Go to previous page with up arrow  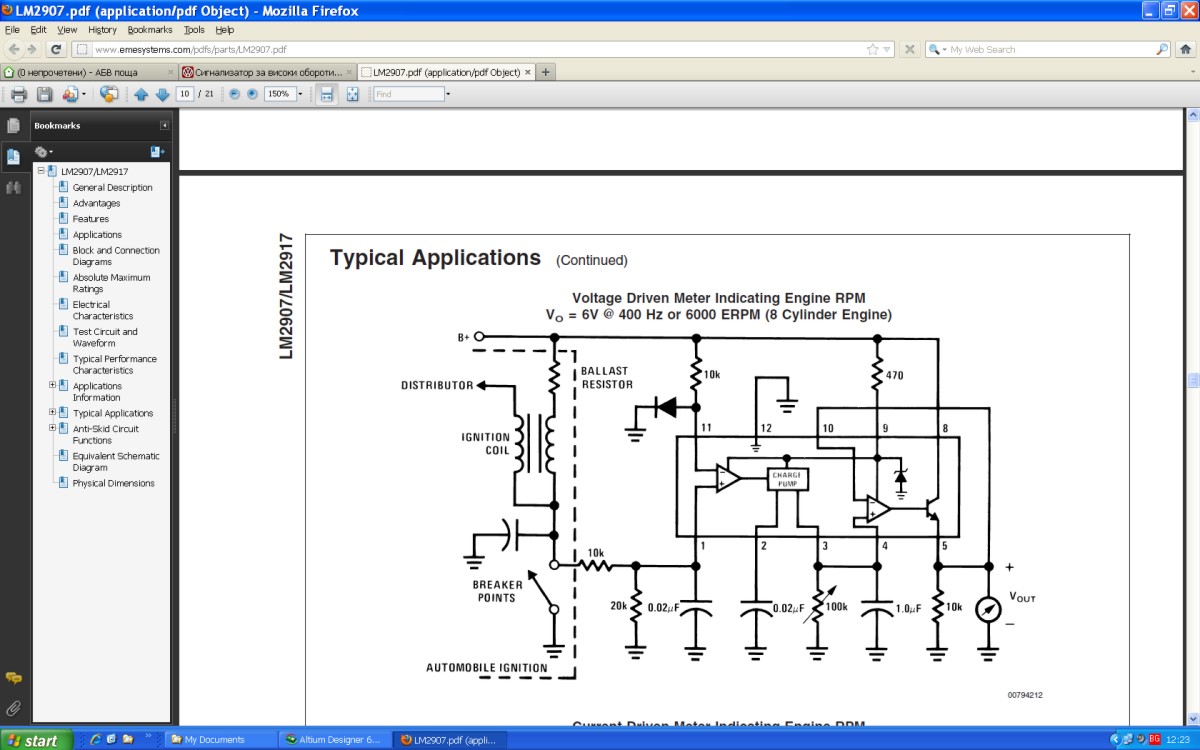[x=141, y=94]
